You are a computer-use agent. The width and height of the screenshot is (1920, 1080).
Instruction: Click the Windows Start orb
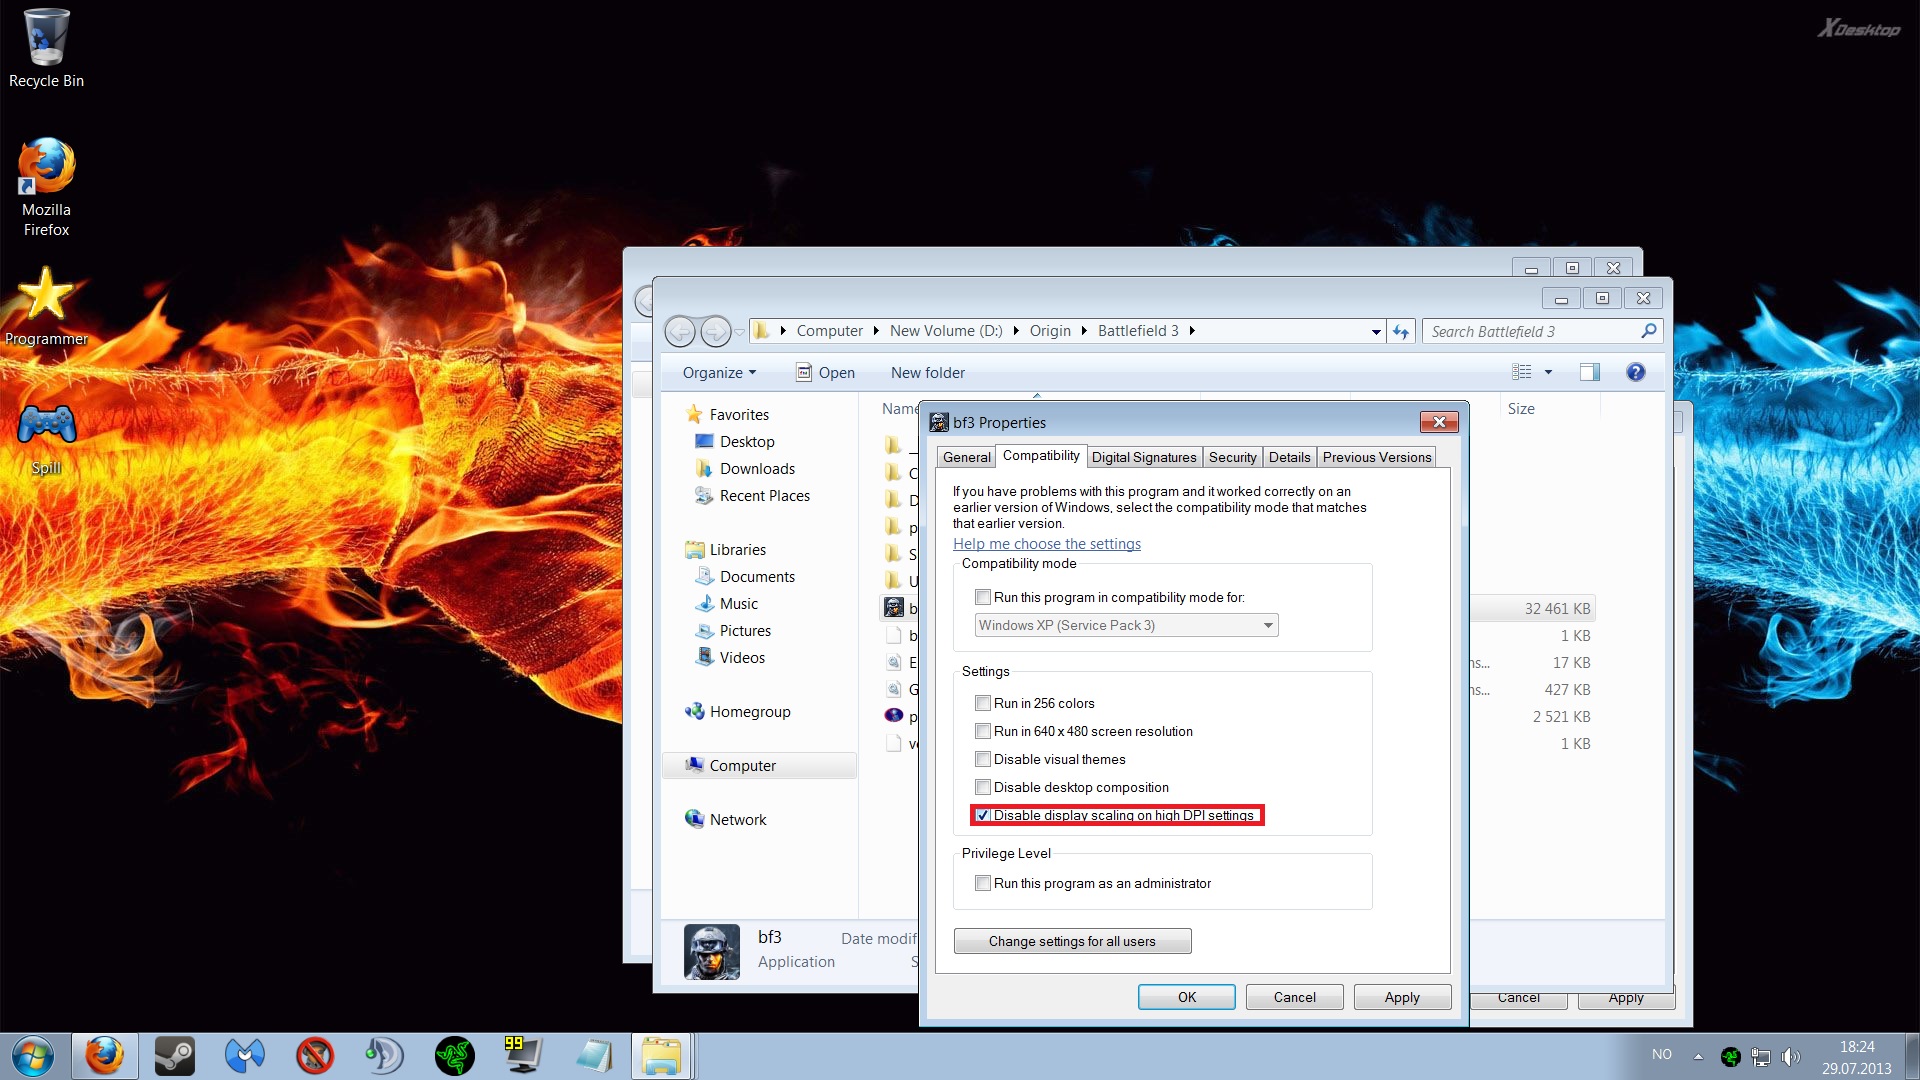33,1056
